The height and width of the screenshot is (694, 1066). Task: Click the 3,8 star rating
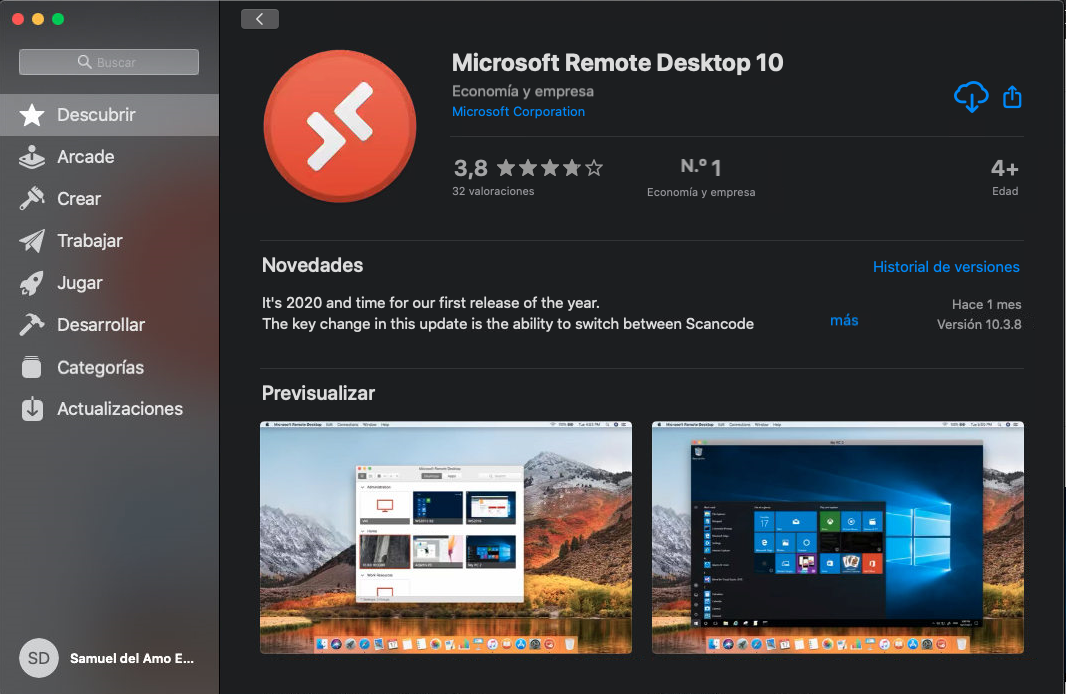[x=528, y=168]
